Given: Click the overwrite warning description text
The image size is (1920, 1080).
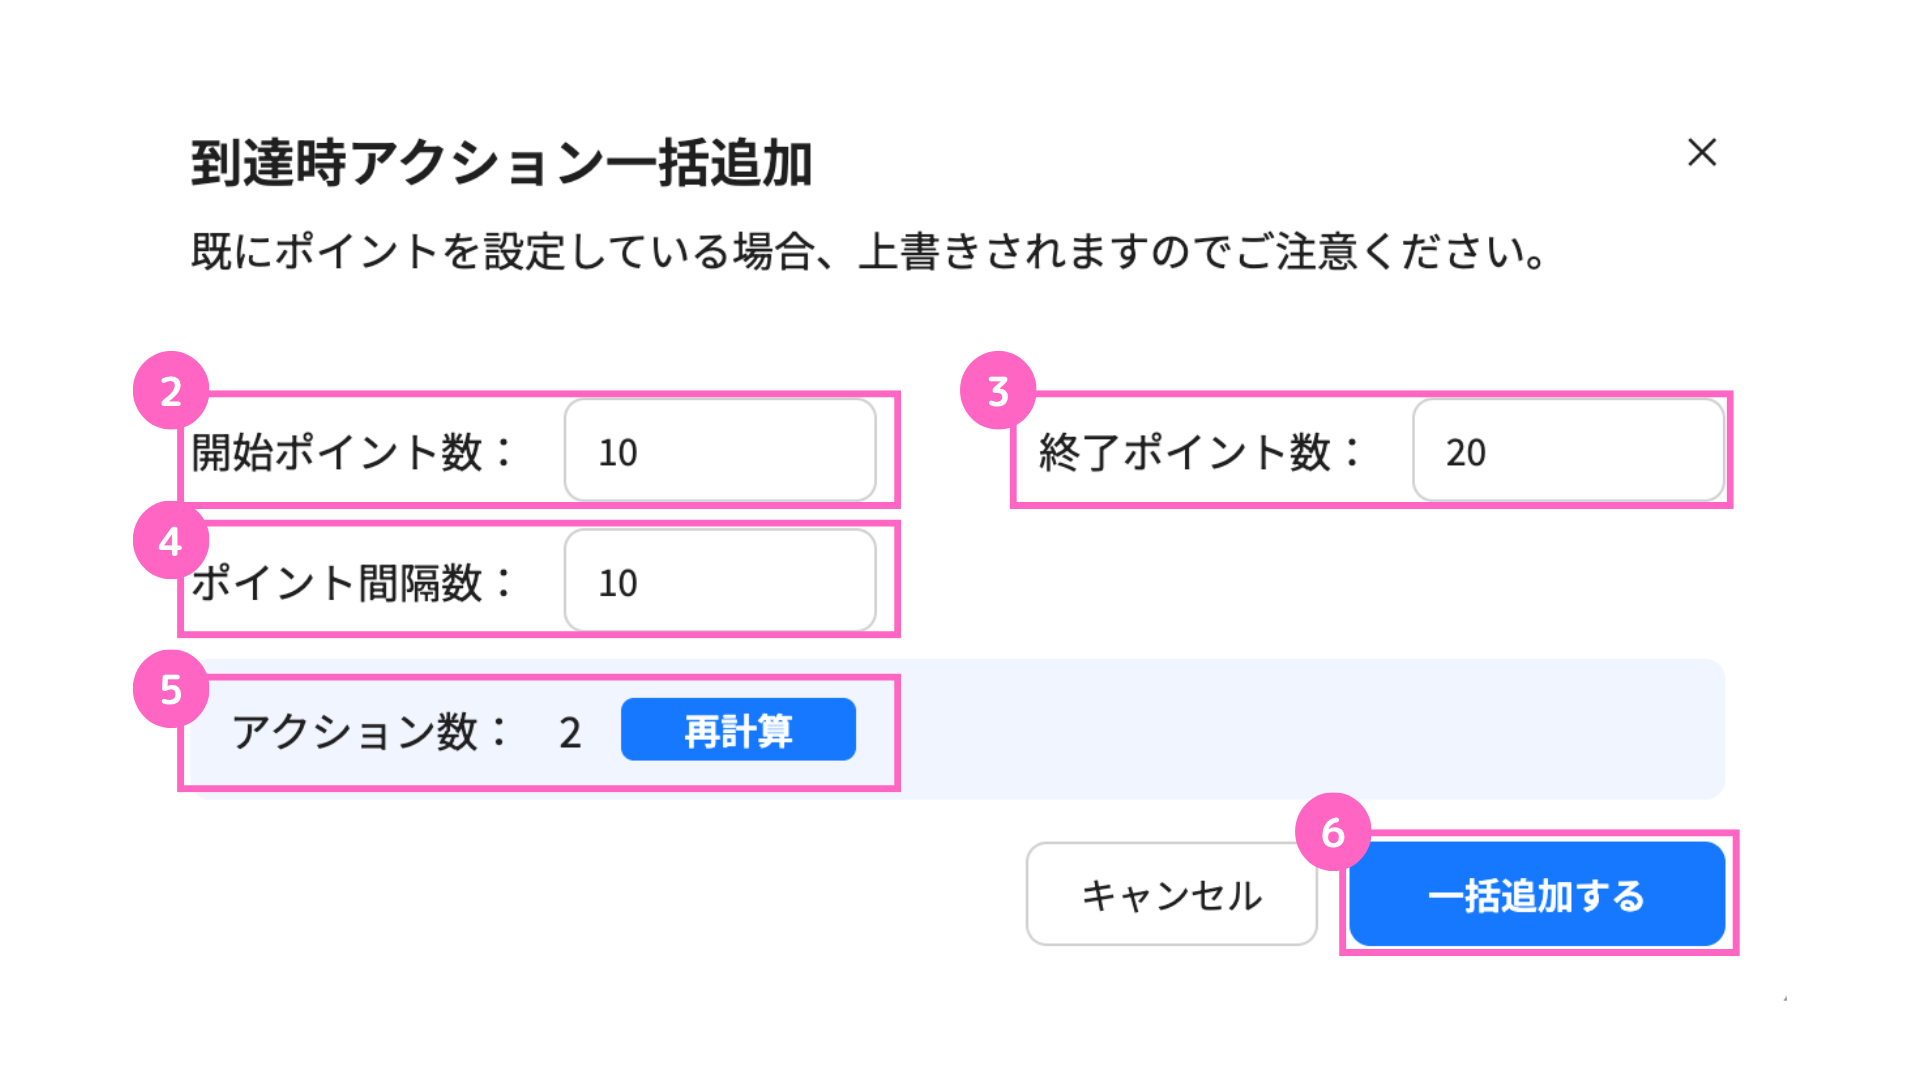Looking at the screenshot, I should click(x=868, y=251).
